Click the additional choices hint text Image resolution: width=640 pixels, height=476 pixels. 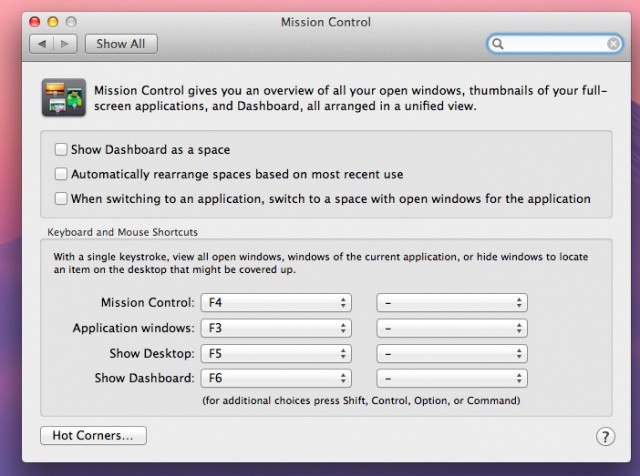(x=361, y=400)
